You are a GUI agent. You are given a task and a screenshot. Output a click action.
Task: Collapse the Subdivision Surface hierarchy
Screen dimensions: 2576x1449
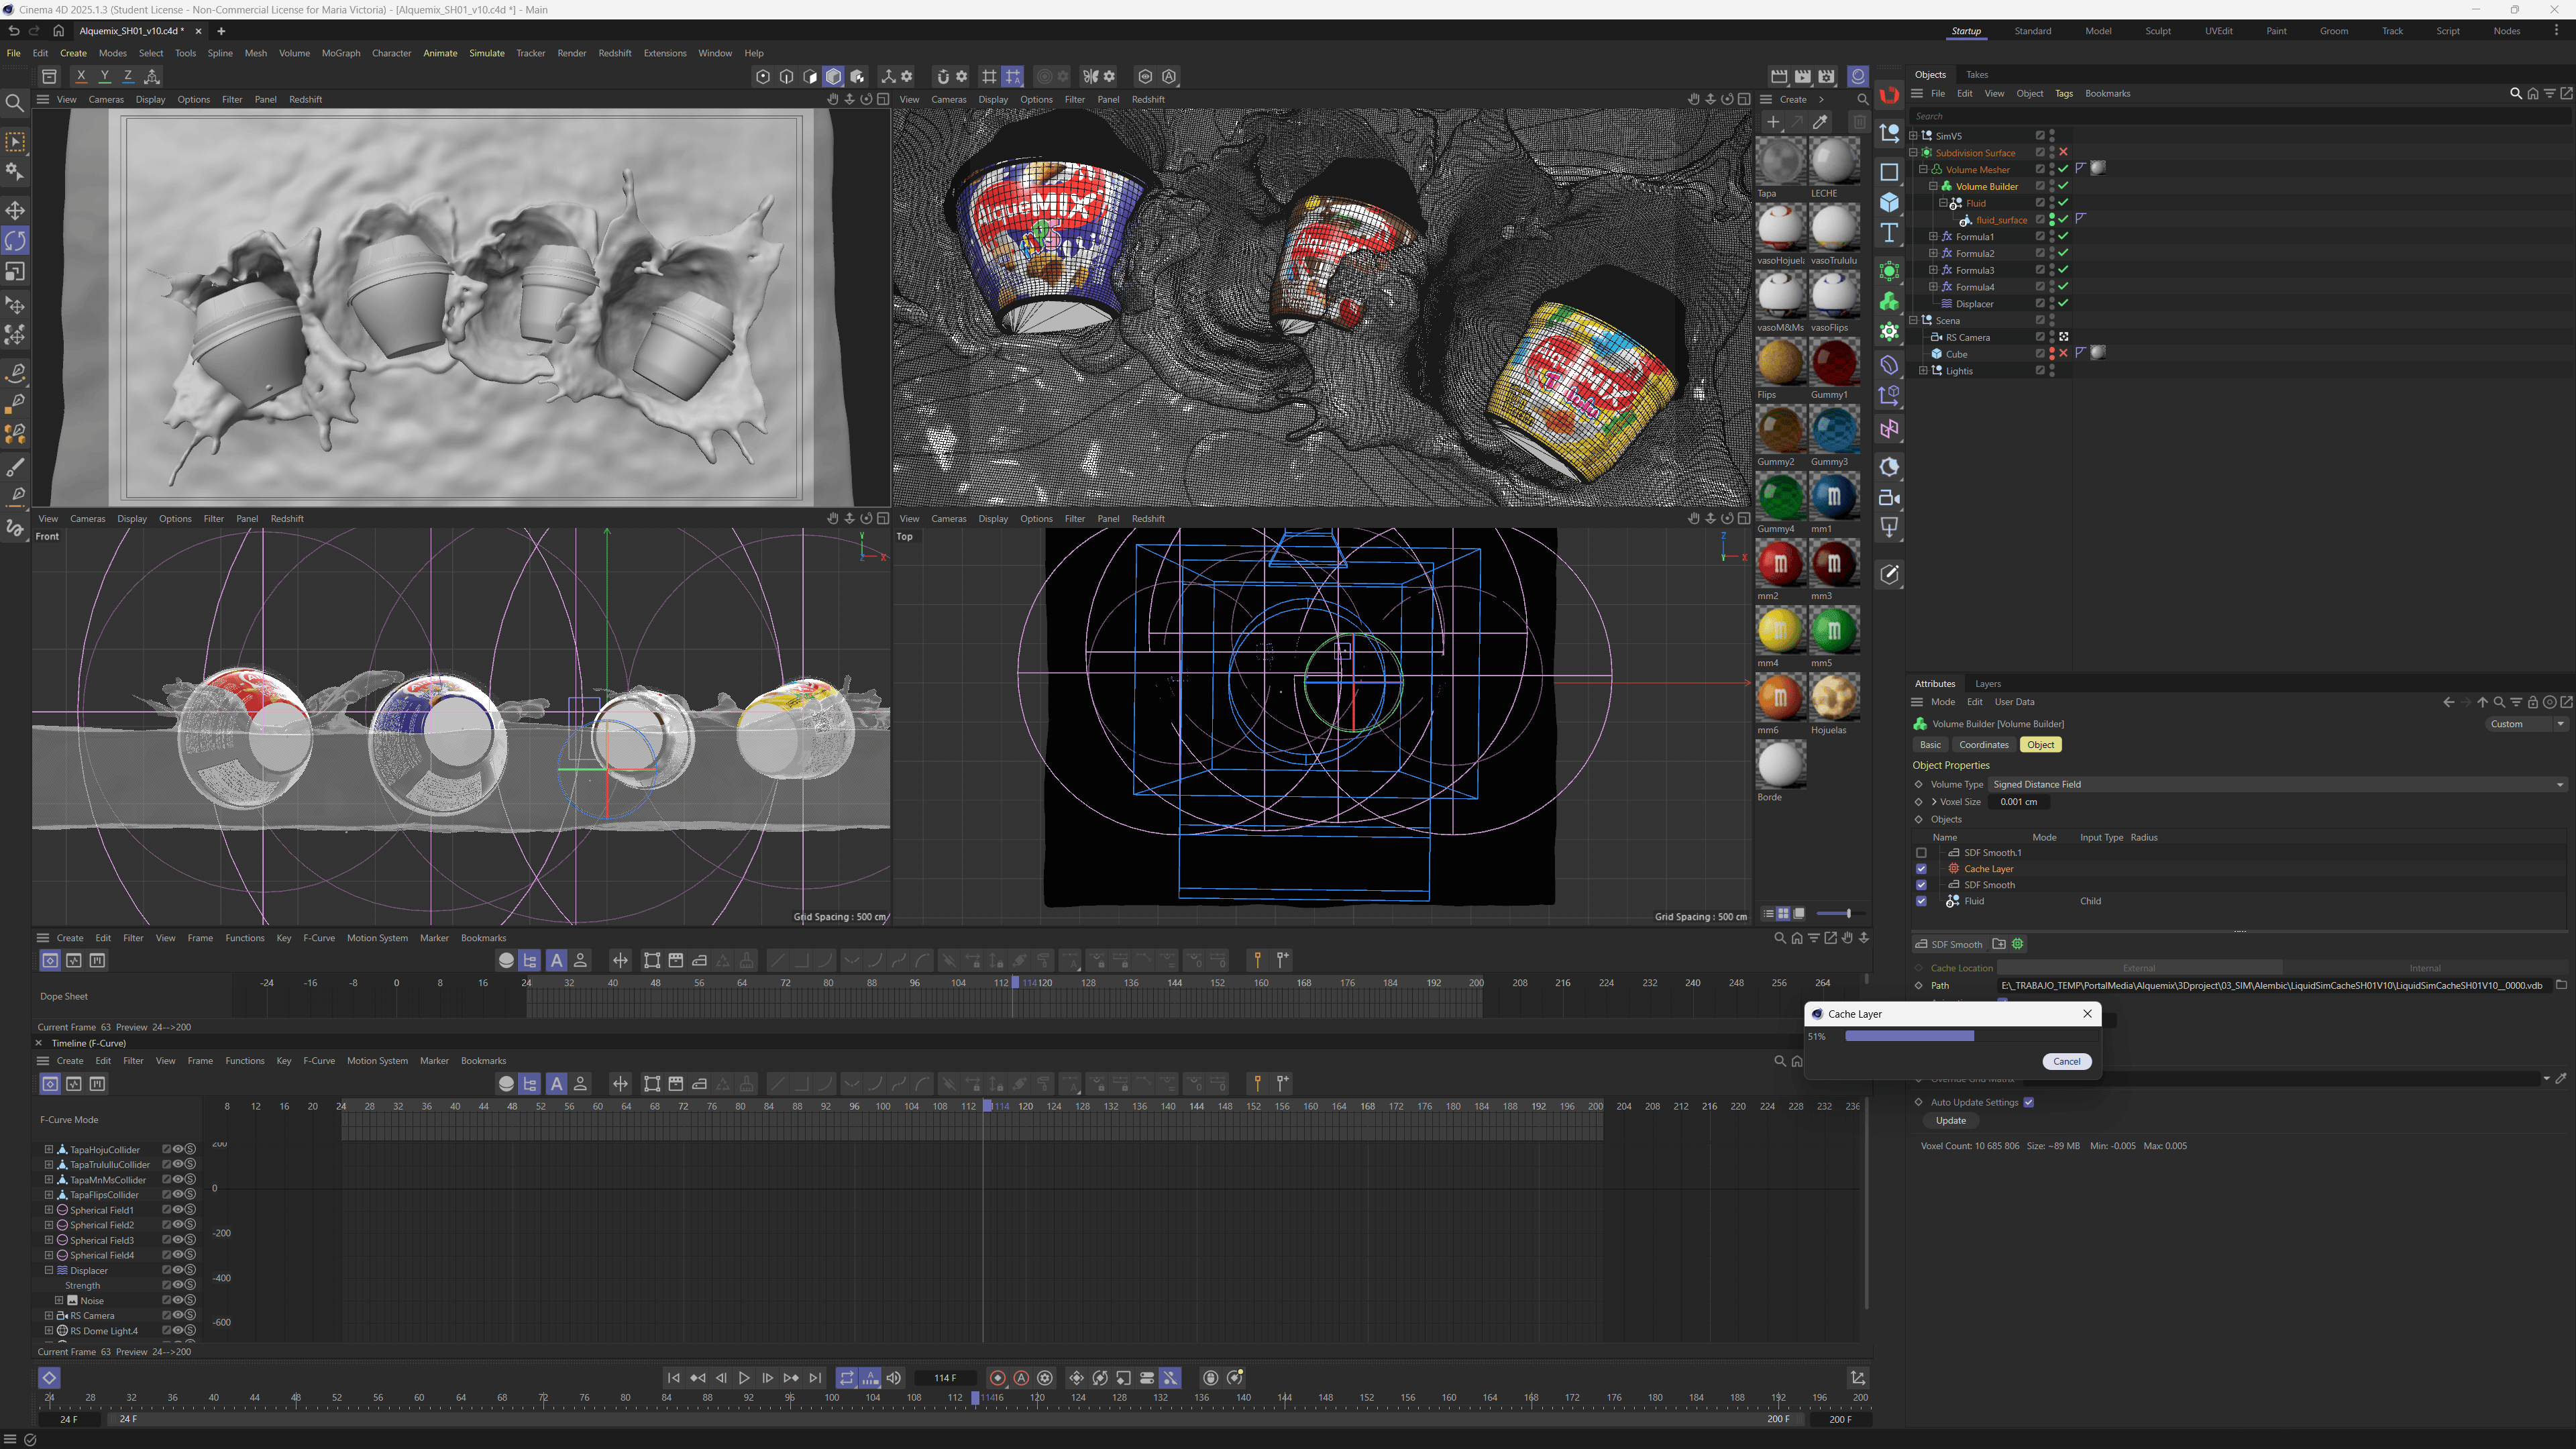click(1913, 153)
